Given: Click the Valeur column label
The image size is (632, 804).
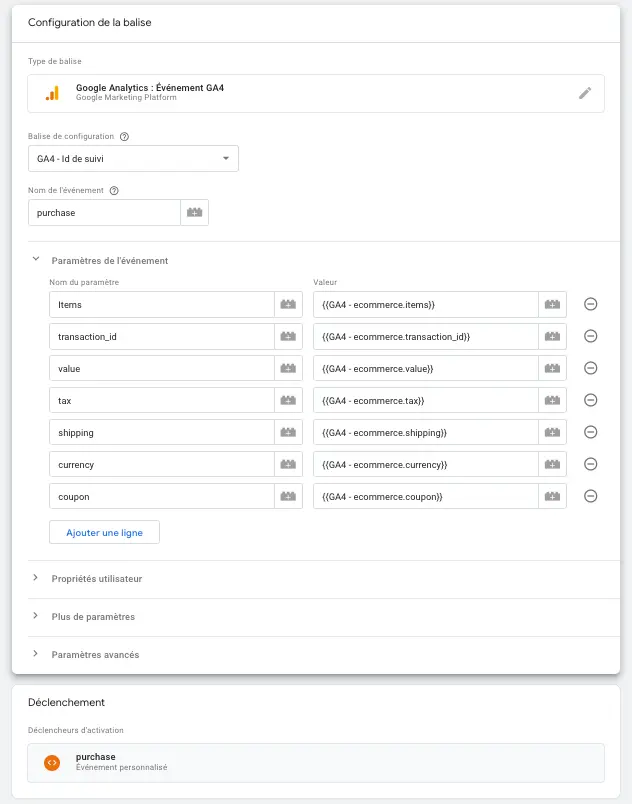Looking at the screenshot, I should [325, 282].
